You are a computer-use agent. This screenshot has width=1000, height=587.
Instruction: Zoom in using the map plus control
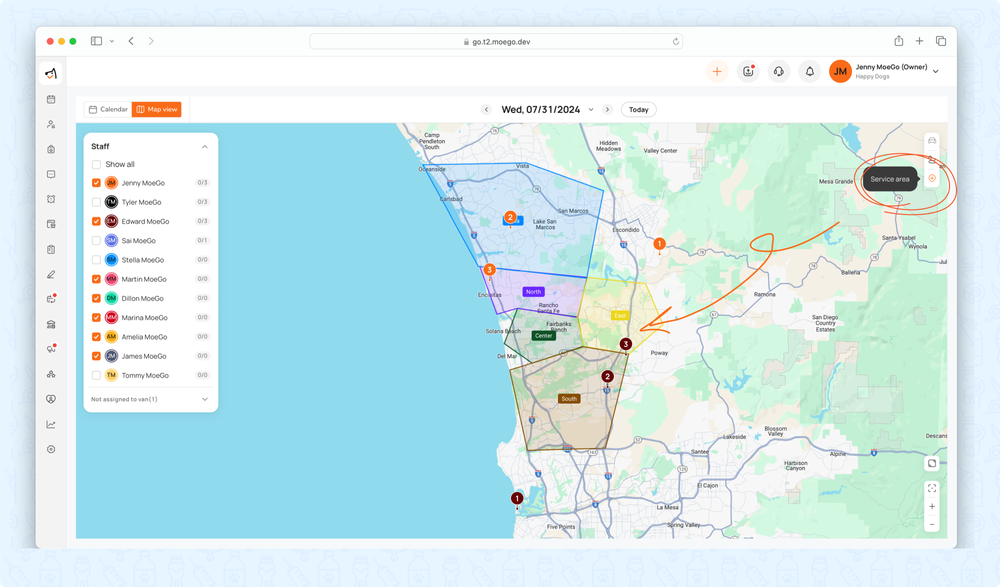tap(932, 506)
